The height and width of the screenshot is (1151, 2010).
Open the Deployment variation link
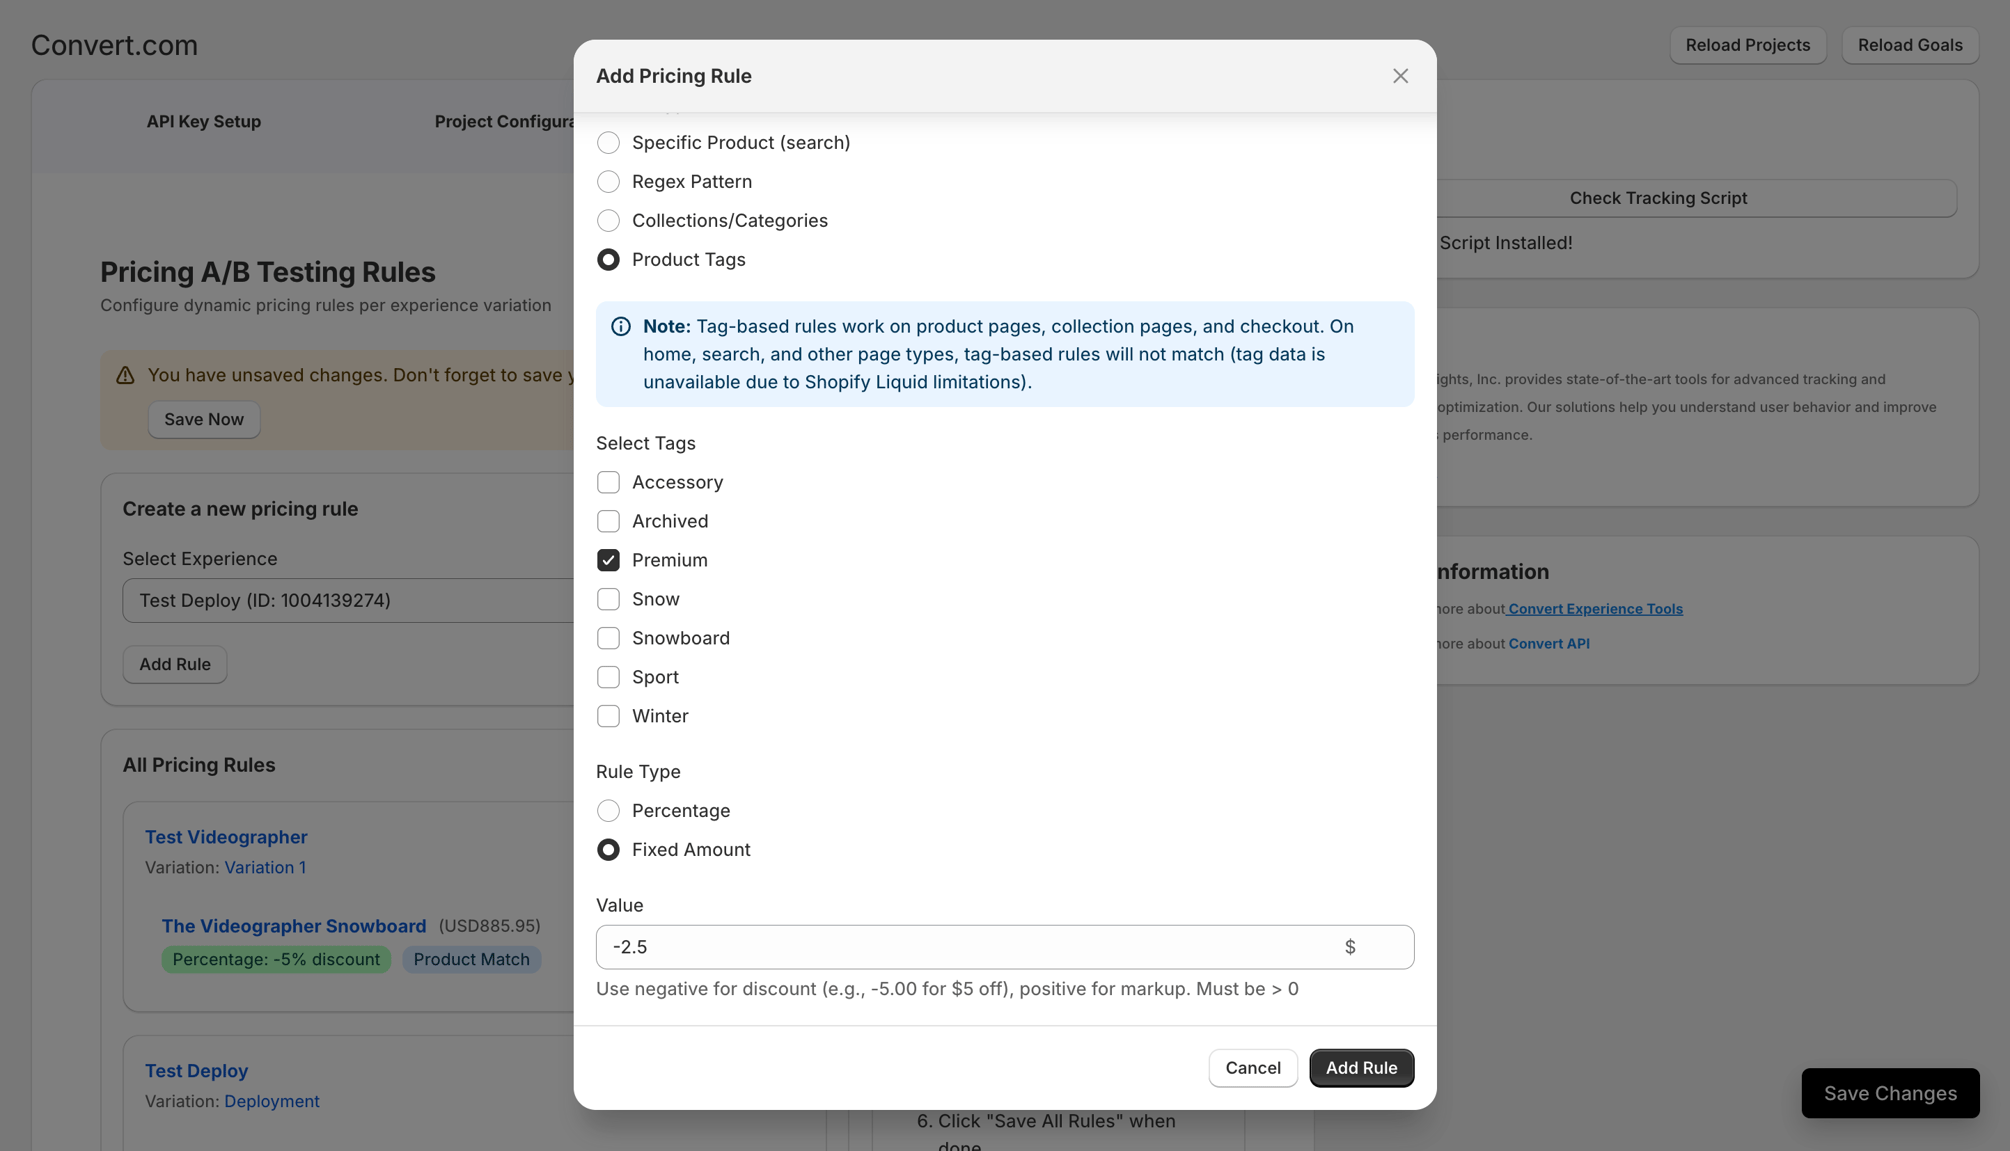[x=272, y=1101]
